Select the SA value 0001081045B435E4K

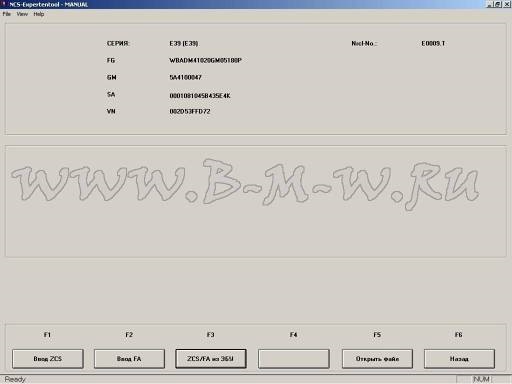pyautogui.click(x=200, y=96)
